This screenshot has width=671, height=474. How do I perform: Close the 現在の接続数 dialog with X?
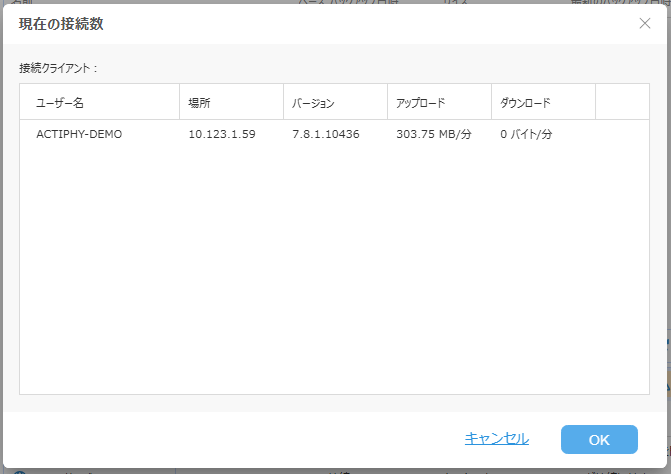pos(644,23)
